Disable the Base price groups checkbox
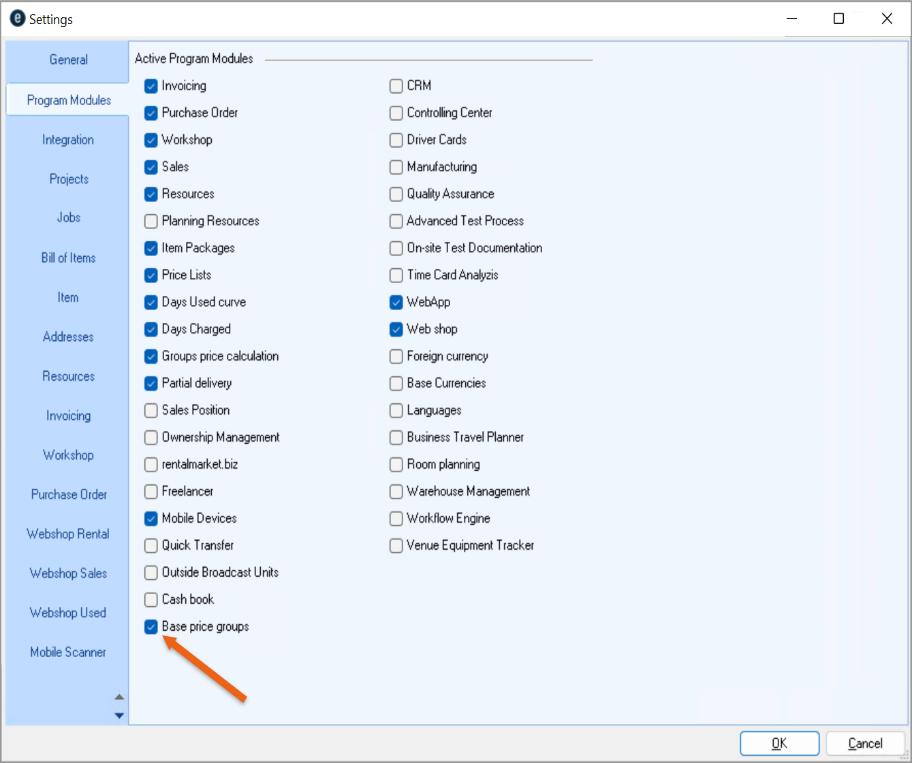This screenshot has width=912, height=763. point(151,627)
